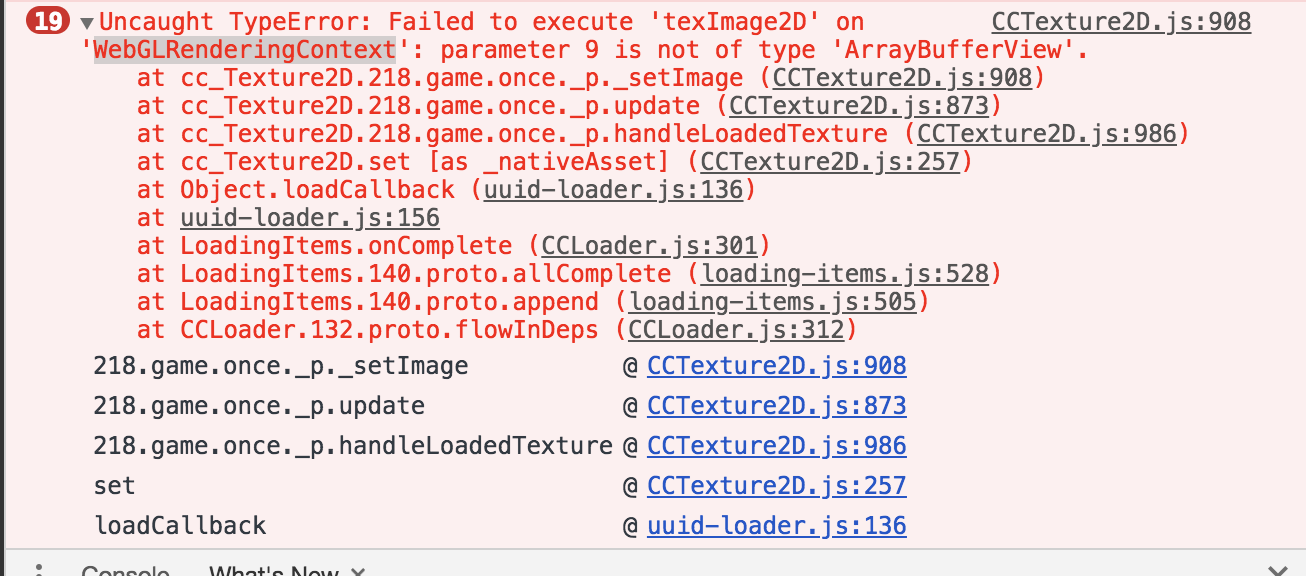Image resolution: width=1306 pixels, height=576 pixels.
Task: Open blue CCTexture2D.js:257 link beside set
Action: tap(776, 486)
